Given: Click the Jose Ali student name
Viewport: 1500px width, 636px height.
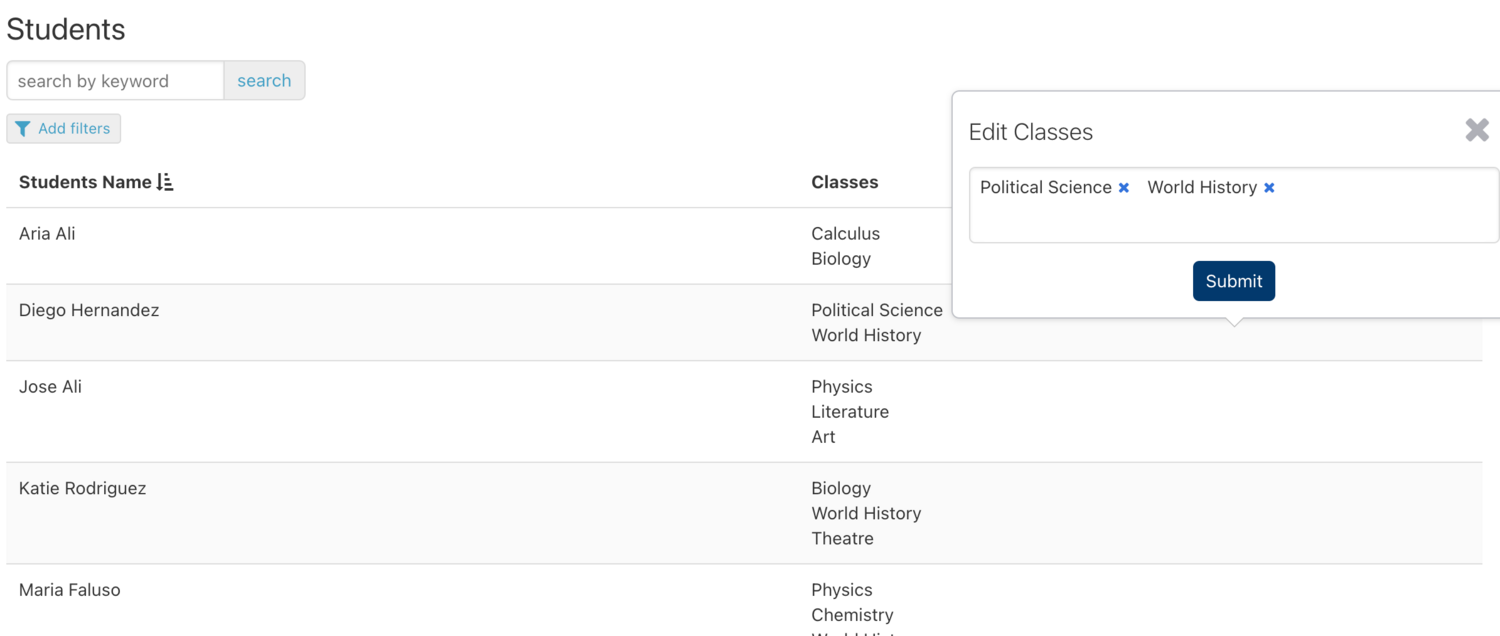Looking at the screenshot, I should pyautogui.click(x=50, y=387).
